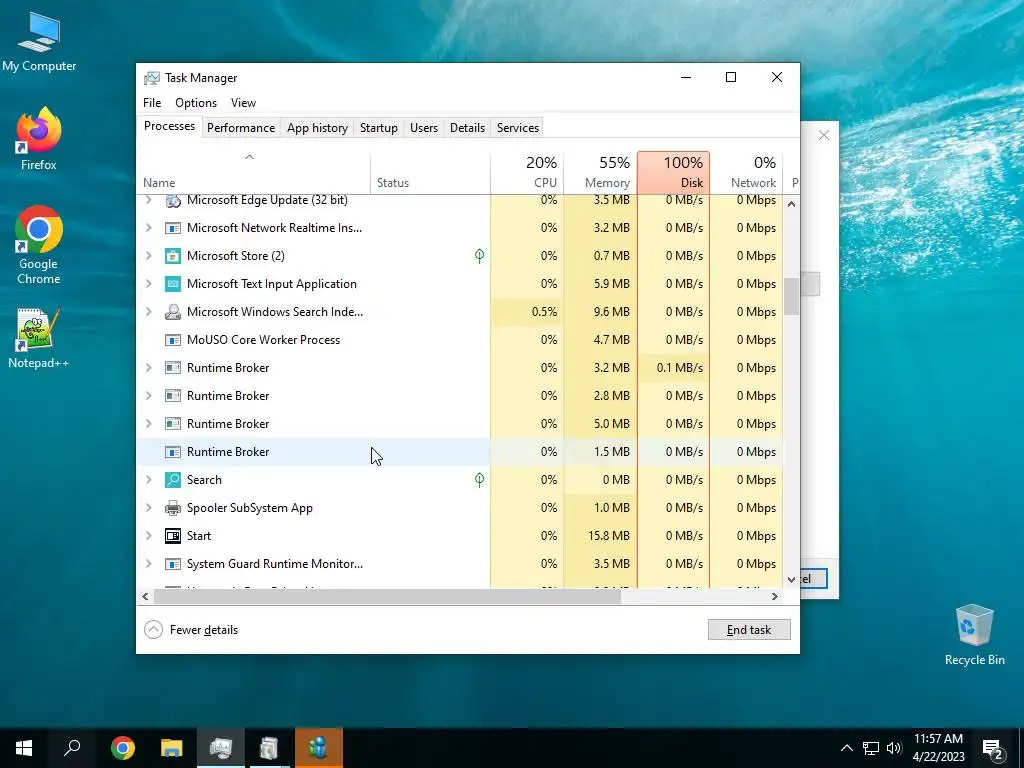
Task: Click the Search process magnifier icon
Action: click(172, 480)
